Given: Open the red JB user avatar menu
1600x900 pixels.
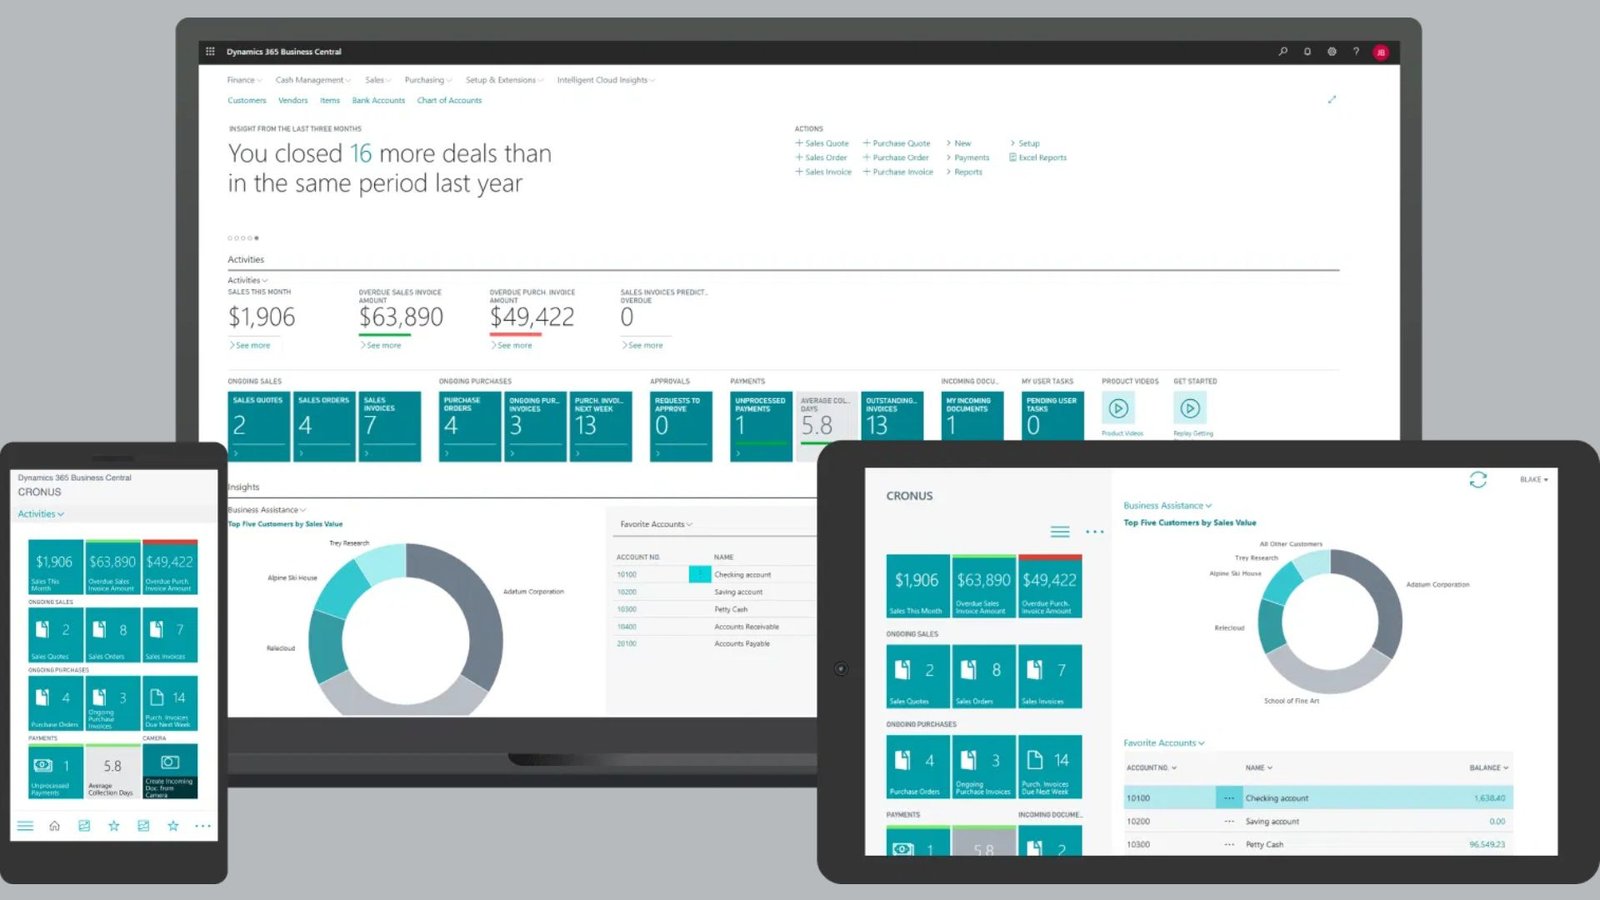Looking at the screenshot, I should [1381, 52].
